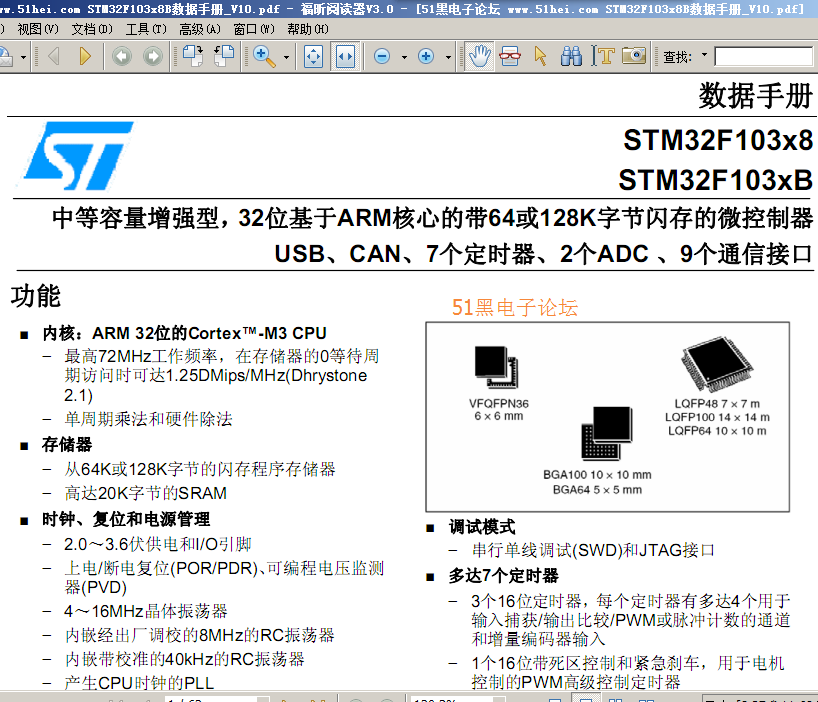Click the blue ST logo

tap(78, 156)
